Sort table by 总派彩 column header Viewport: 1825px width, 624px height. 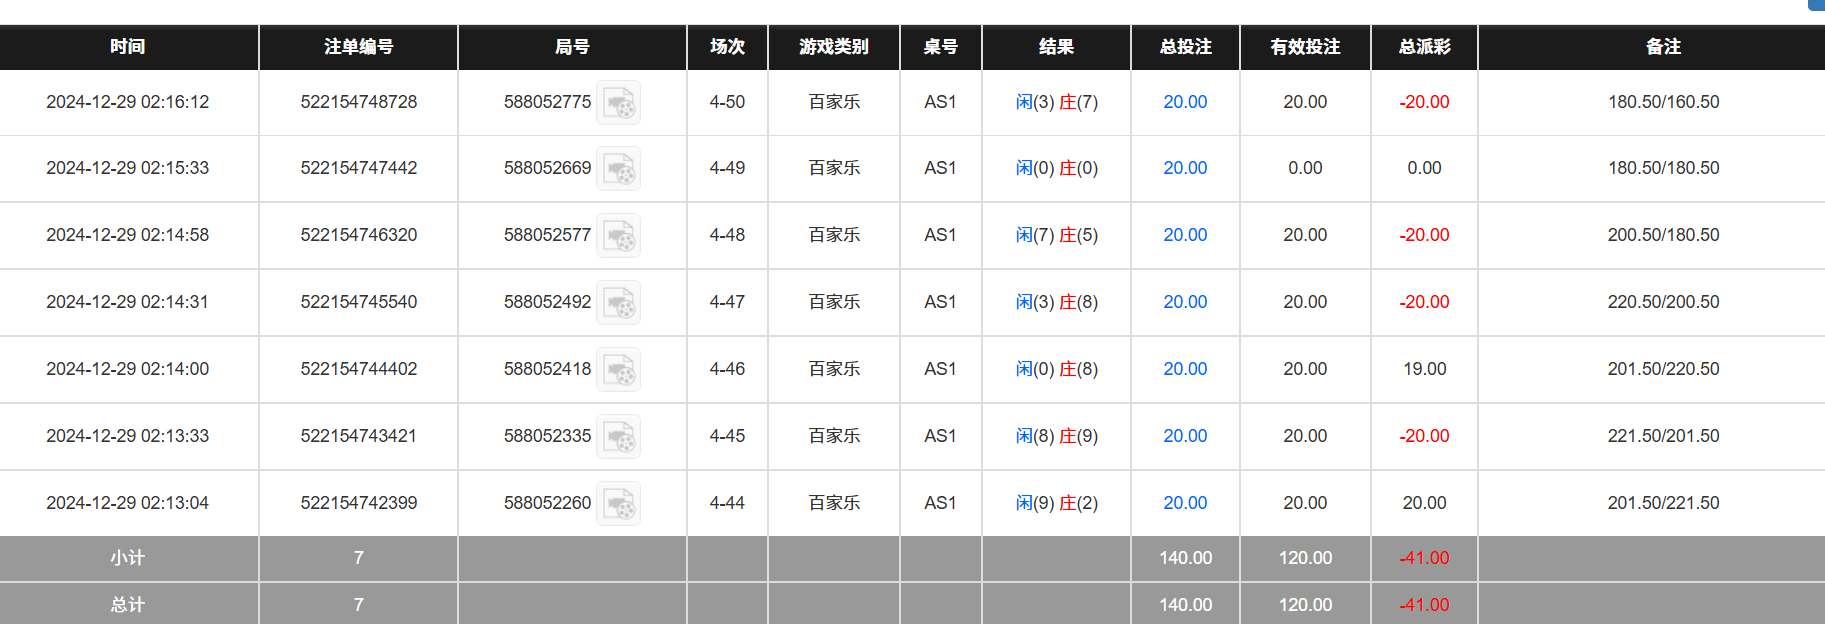(x=1424, y=47)
